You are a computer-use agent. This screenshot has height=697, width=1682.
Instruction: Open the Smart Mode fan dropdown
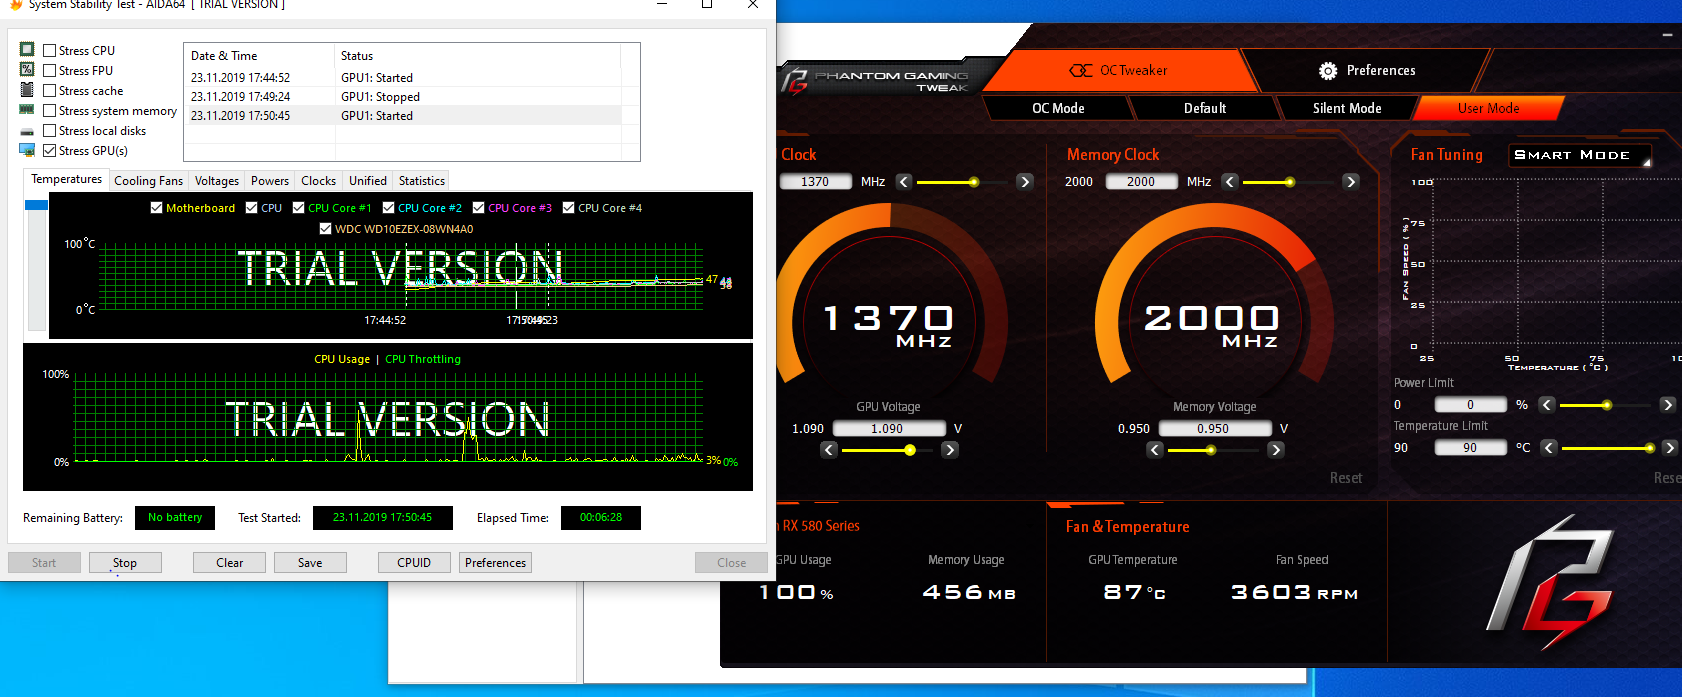1580,155
